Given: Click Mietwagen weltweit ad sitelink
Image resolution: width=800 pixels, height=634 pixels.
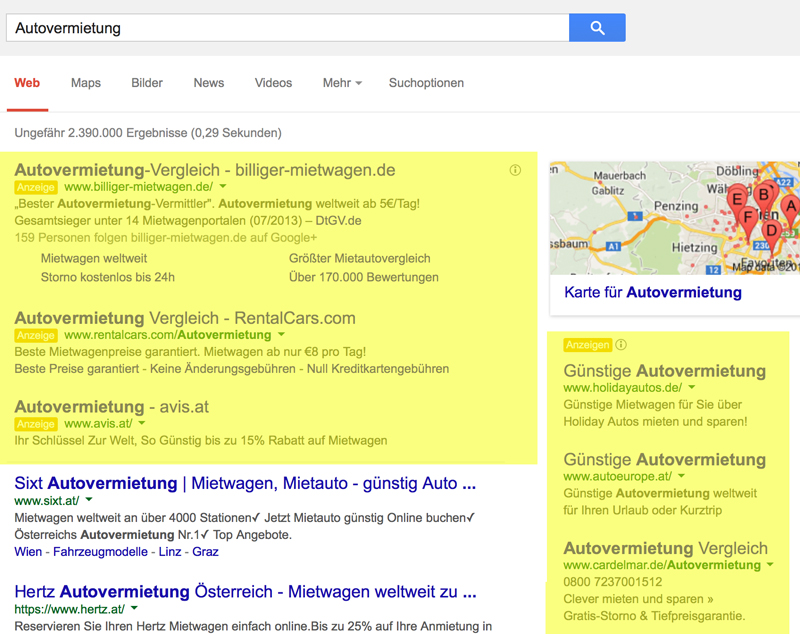Looking at the screenshot, I should point(94,259).
